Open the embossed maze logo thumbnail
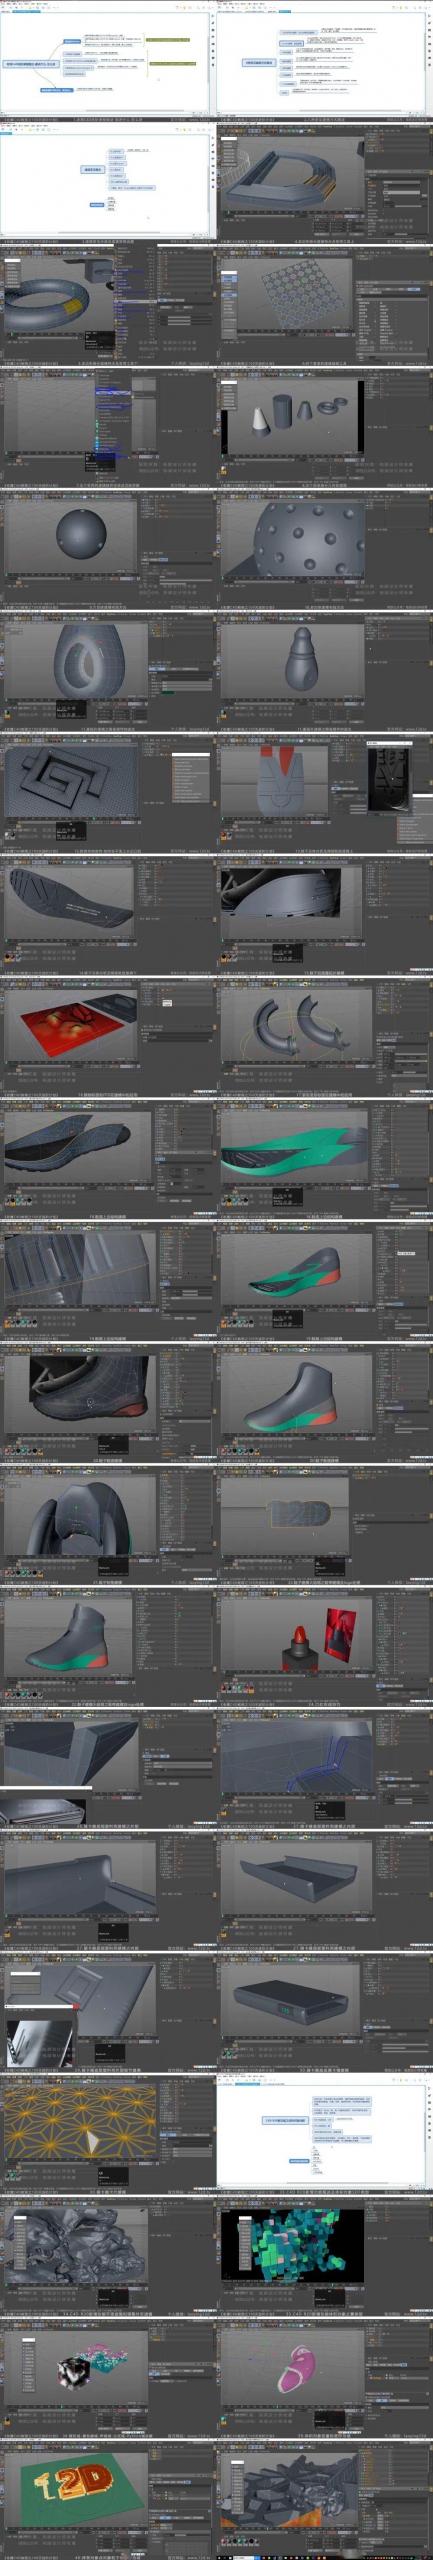Image resolution: width=433 pixels, height=2560 pixels. click(x=107, y=794)
